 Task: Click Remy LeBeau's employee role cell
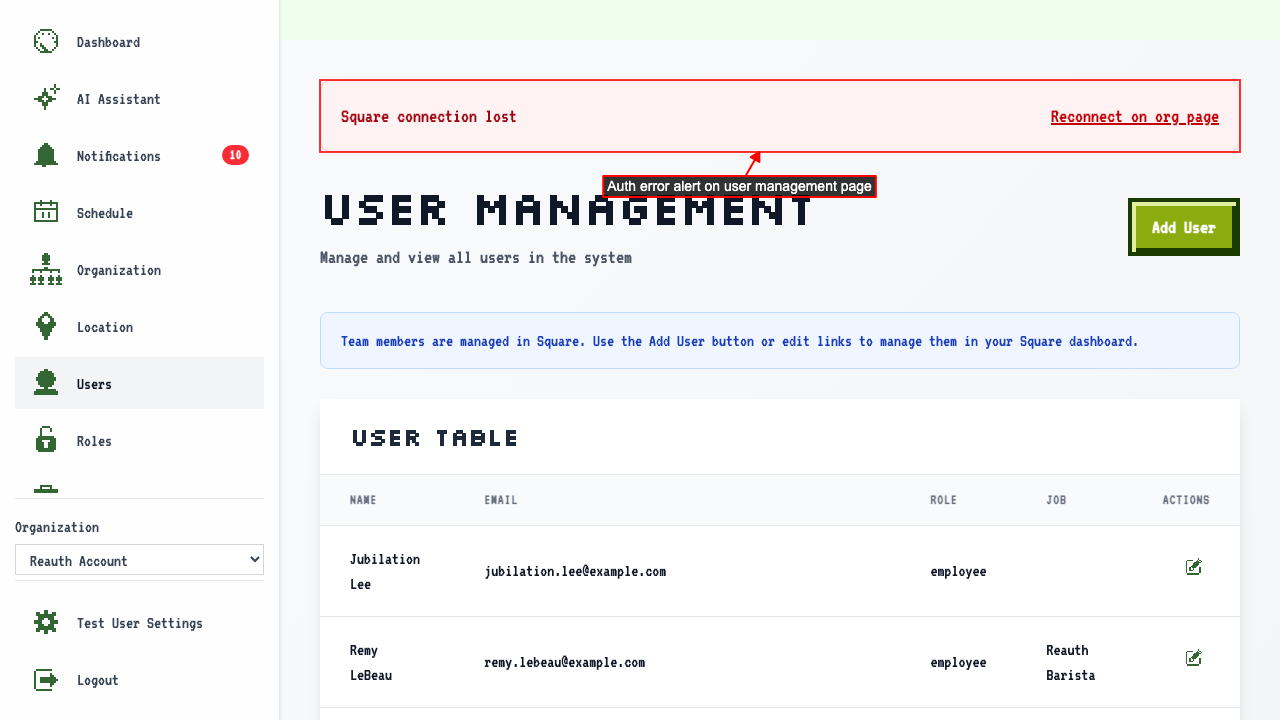pos(958,663)
